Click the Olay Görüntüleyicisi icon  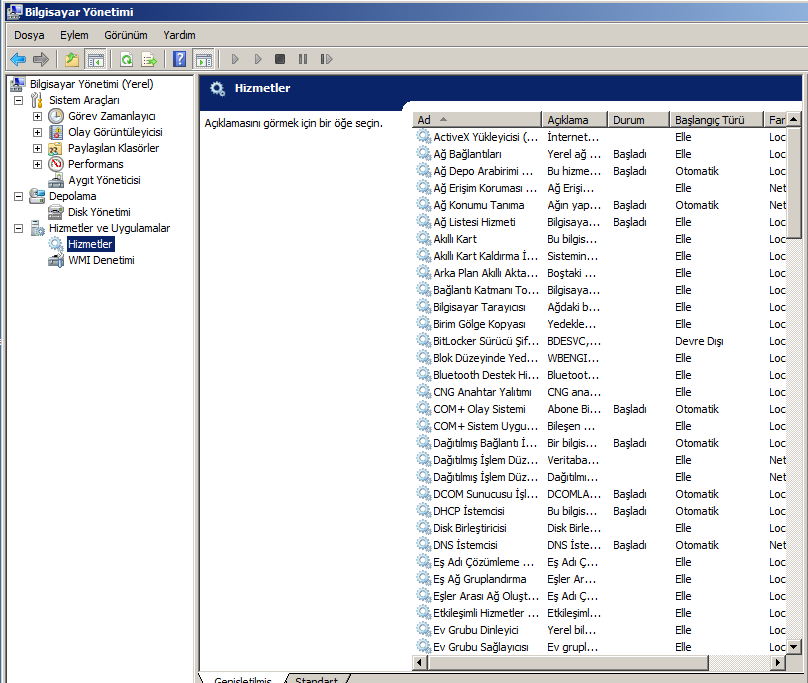coord(56,132)
